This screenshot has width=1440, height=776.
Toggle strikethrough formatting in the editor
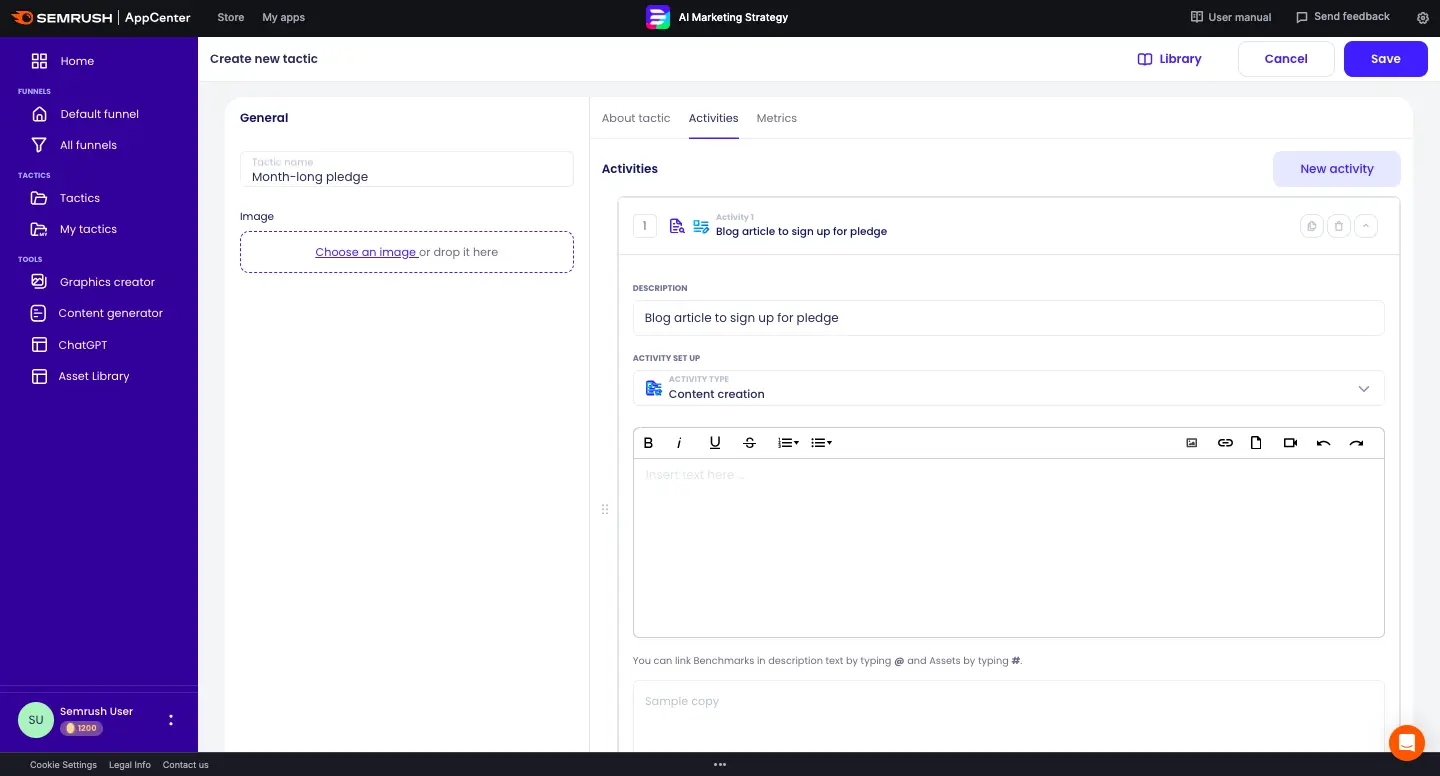pos(749,443)
